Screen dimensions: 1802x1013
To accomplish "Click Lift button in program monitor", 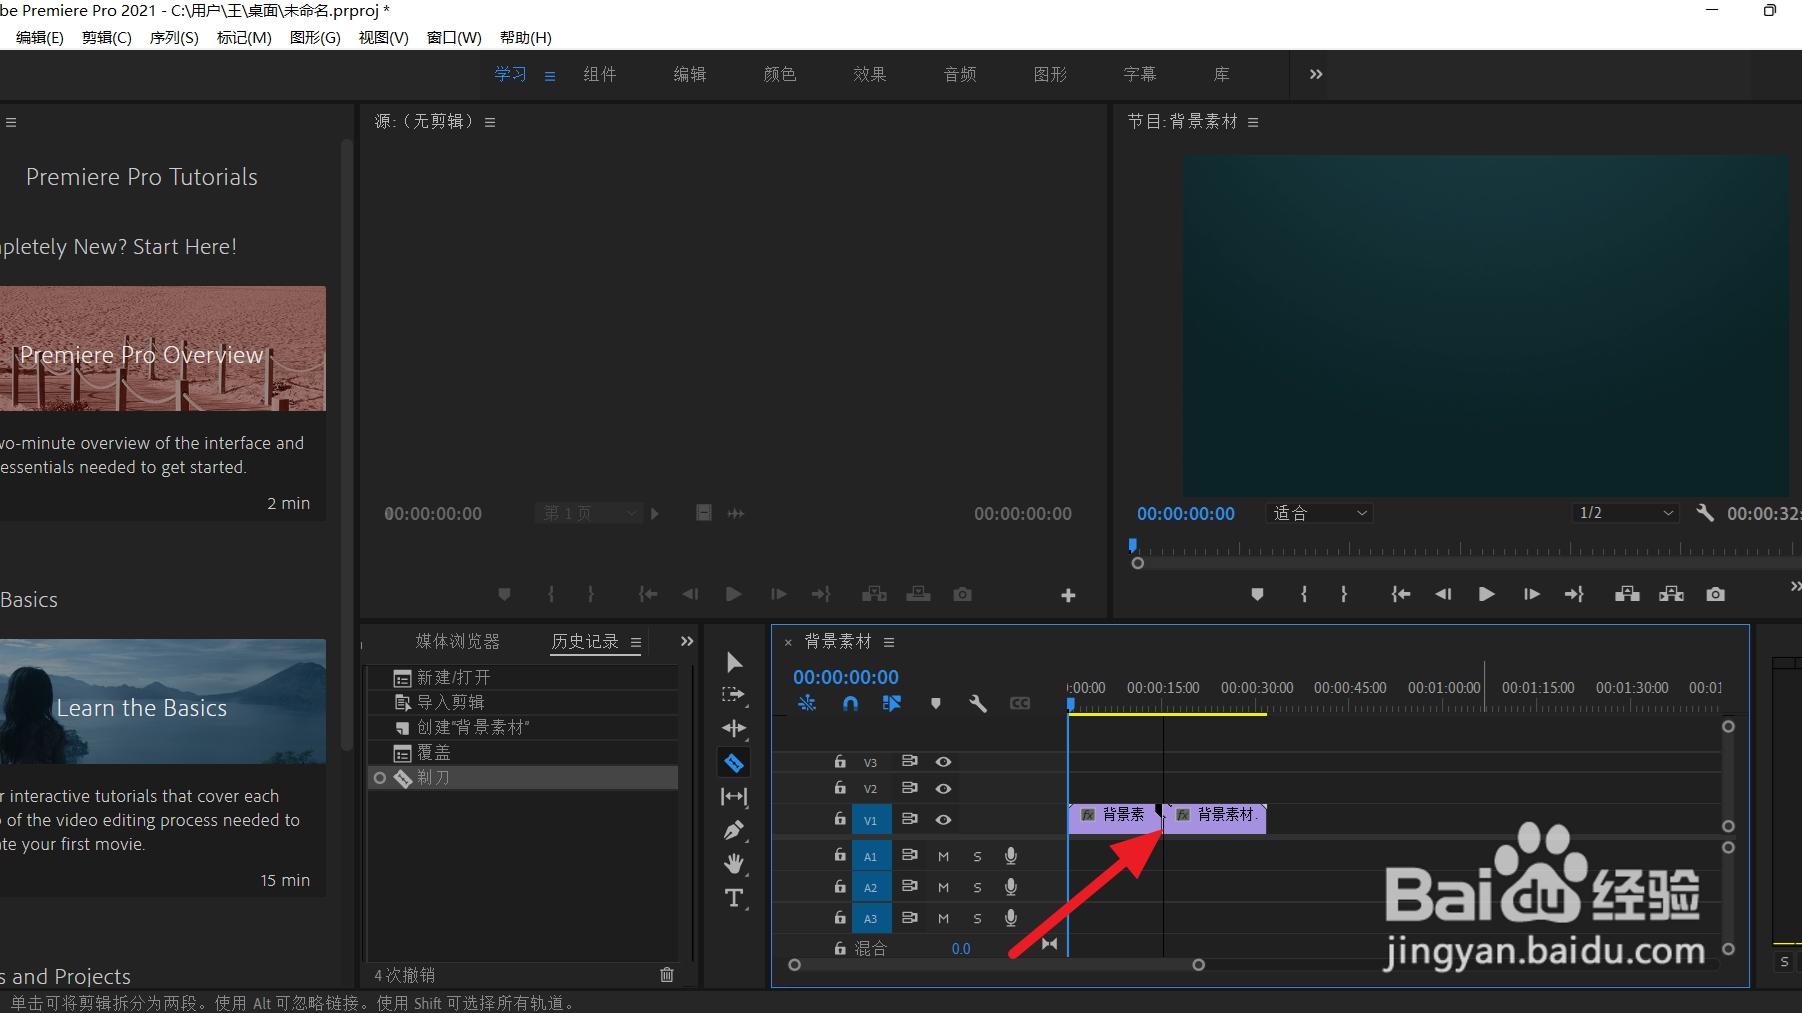I will pyautogui.click(x=1627, y=594).
